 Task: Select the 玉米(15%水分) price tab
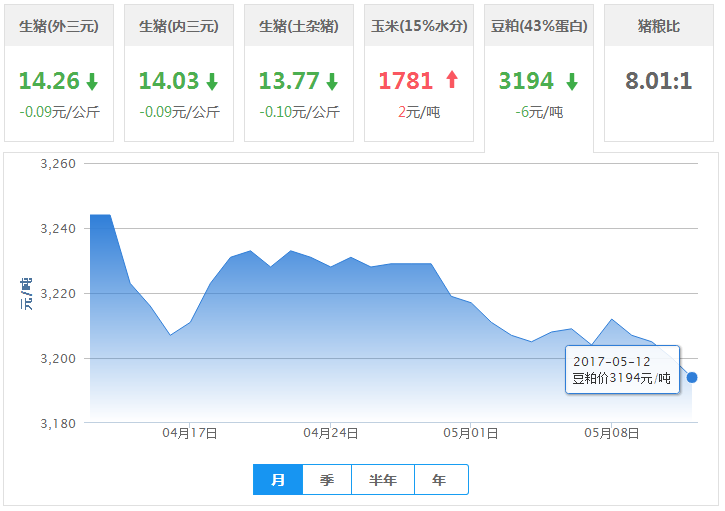click(x=419, y=73)
